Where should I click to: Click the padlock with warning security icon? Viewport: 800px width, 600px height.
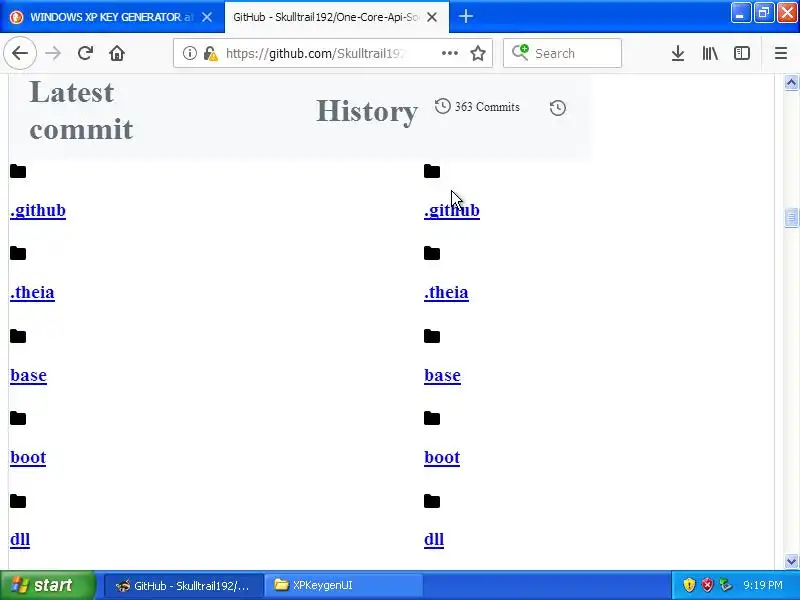(x=210, y=53)
